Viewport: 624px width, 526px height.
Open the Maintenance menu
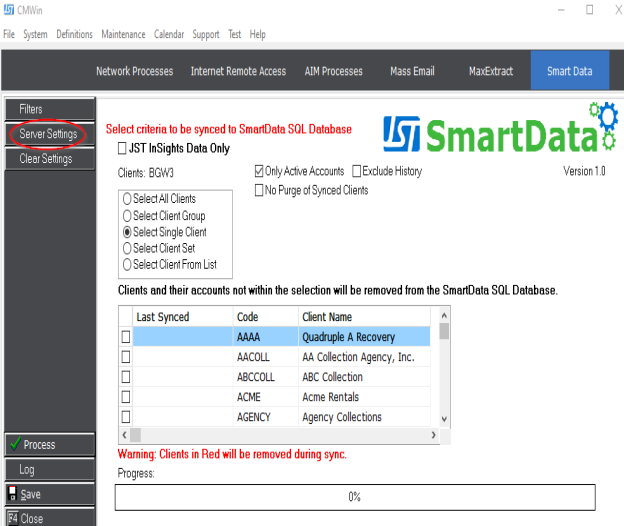tap(123, 34)
